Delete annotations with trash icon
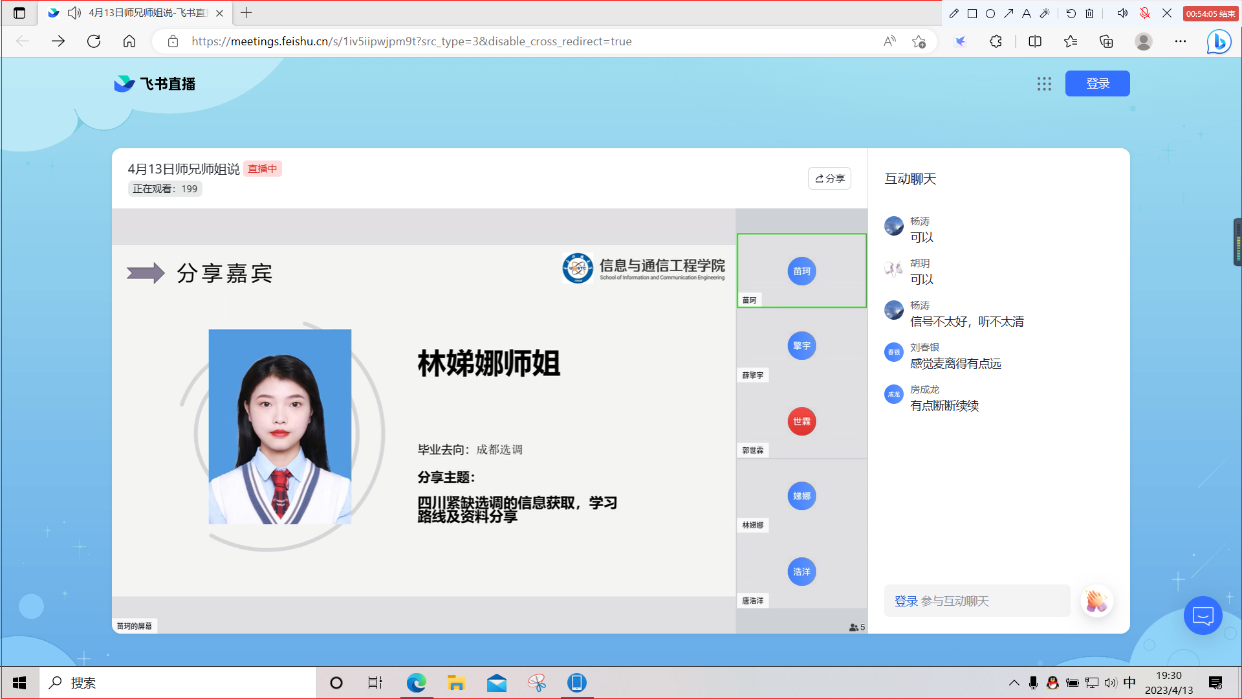The width and height of the screenshot is (1242, 699). pos(1089,13)
